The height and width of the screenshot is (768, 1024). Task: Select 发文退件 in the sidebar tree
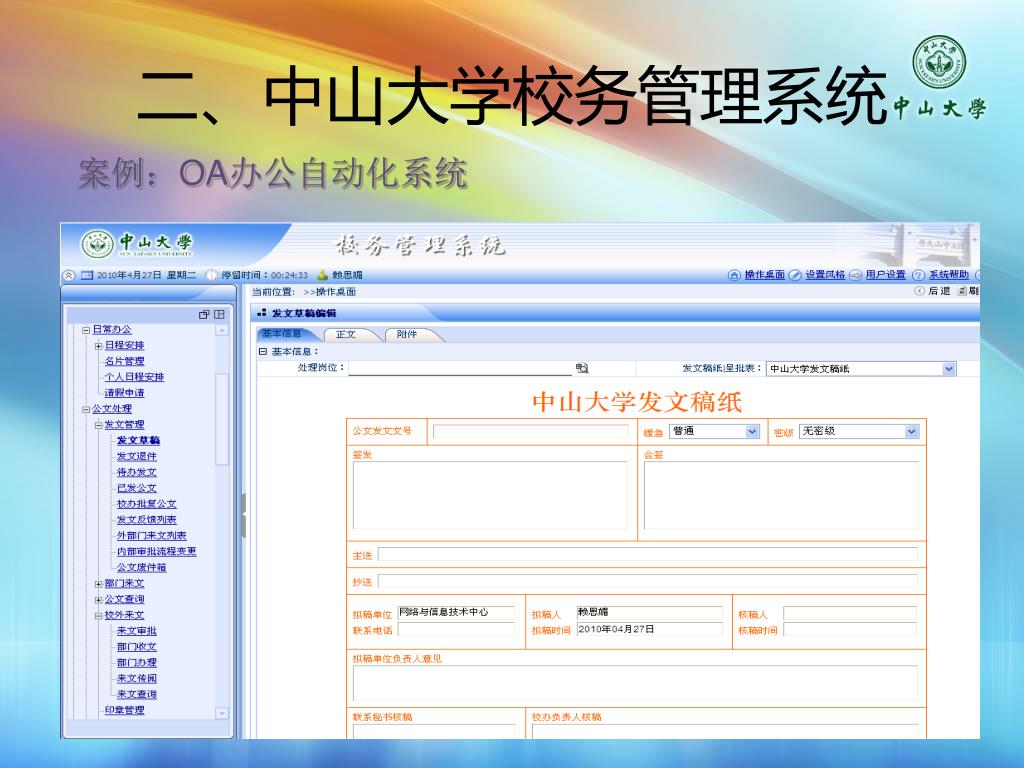pos(136,456)
